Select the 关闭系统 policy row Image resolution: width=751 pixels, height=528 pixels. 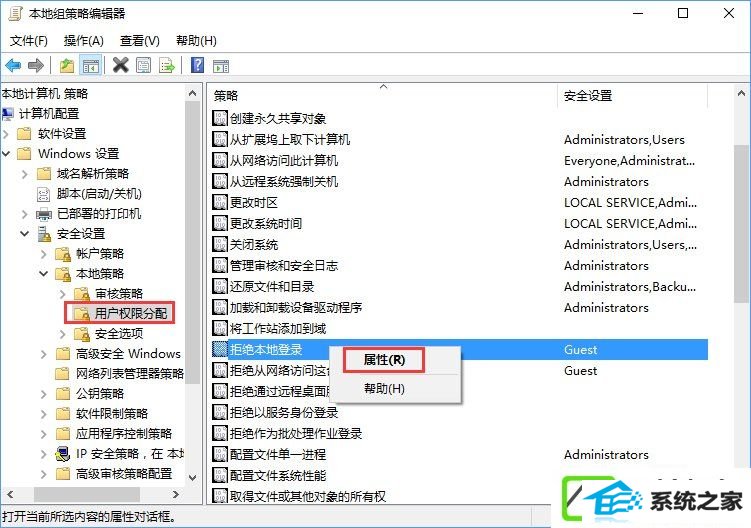[x=460, y=245]
